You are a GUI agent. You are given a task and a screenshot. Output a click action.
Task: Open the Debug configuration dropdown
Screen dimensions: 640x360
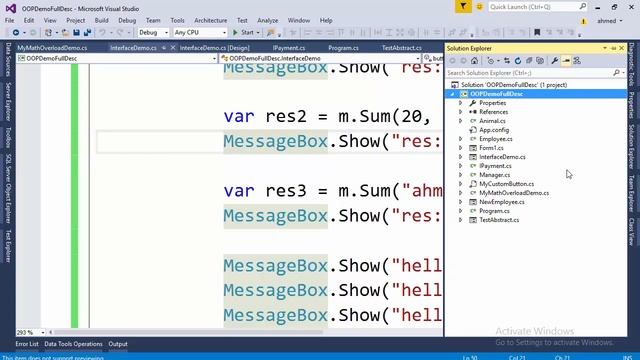166,33
